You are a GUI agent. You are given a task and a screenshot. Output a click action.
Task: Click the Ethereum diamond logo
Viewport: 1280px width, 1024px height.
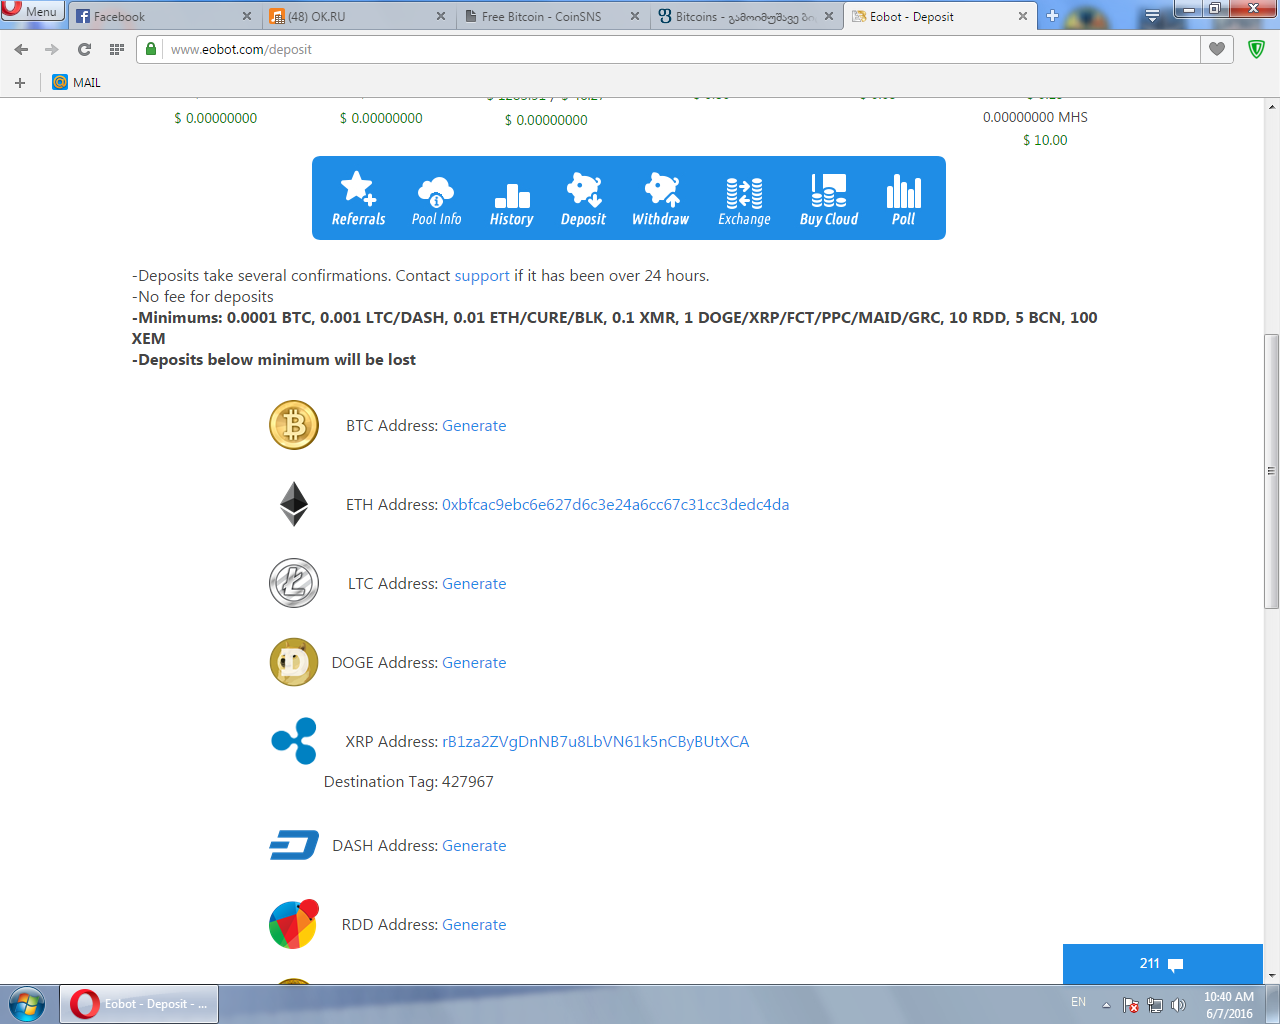pos(294,504)
